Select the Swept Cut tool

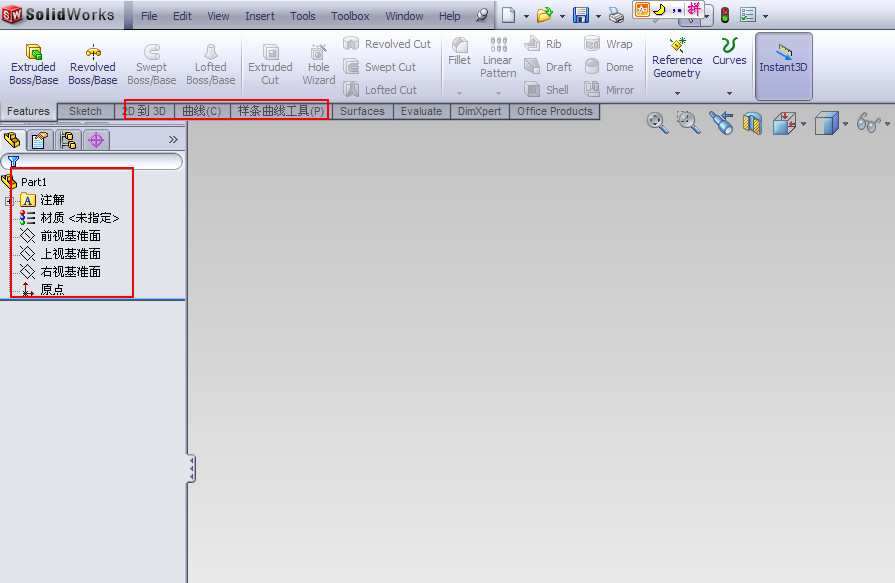pyautogui.click(x=380, y=67)
